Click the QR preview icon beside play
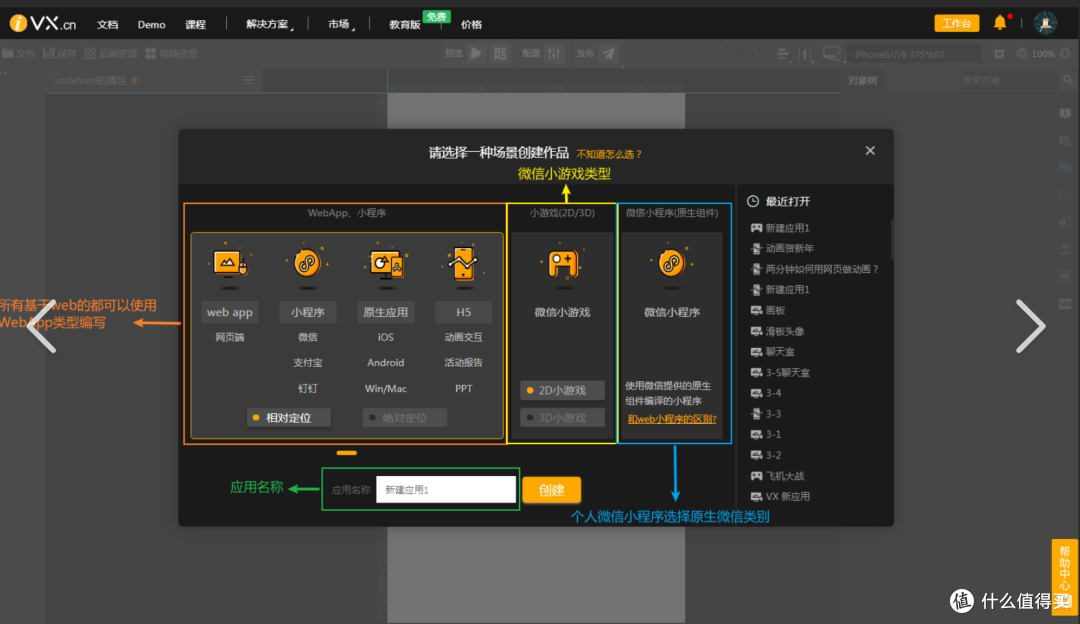The width and height of the screenshot is (1080, 624). point(501,53)
